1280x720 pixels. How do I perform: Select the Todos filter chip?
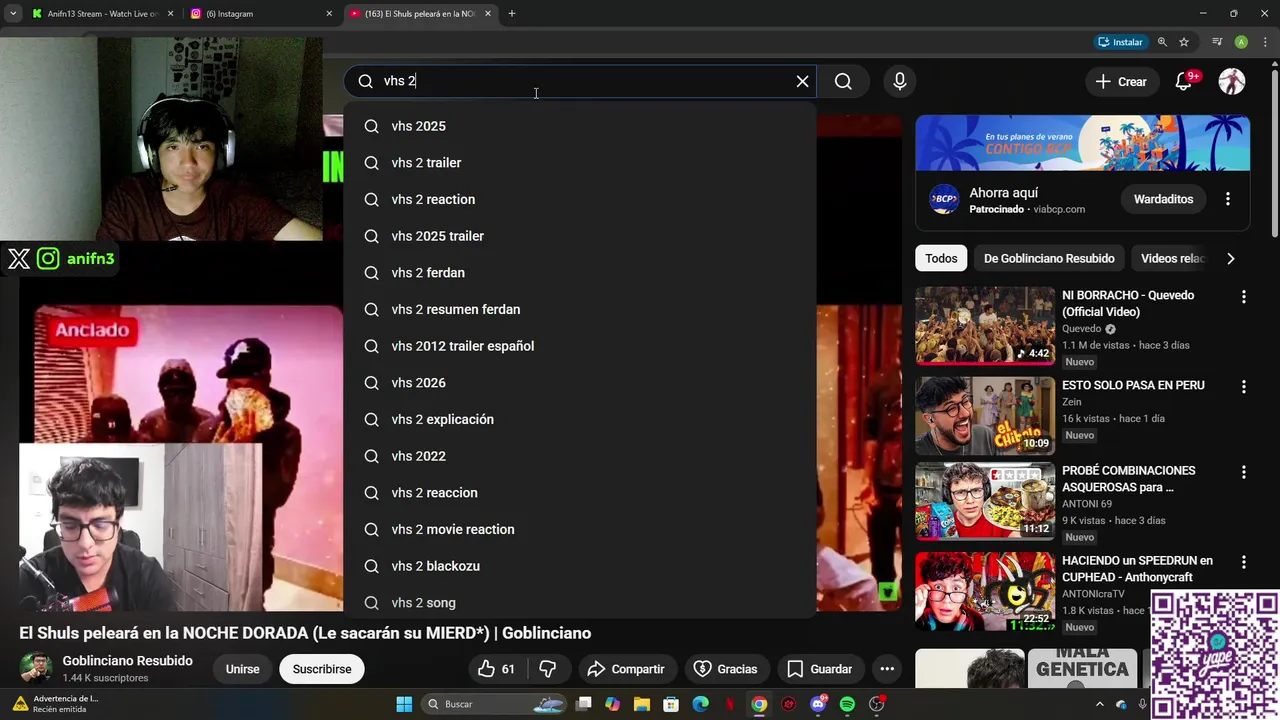tap(941, 258)
